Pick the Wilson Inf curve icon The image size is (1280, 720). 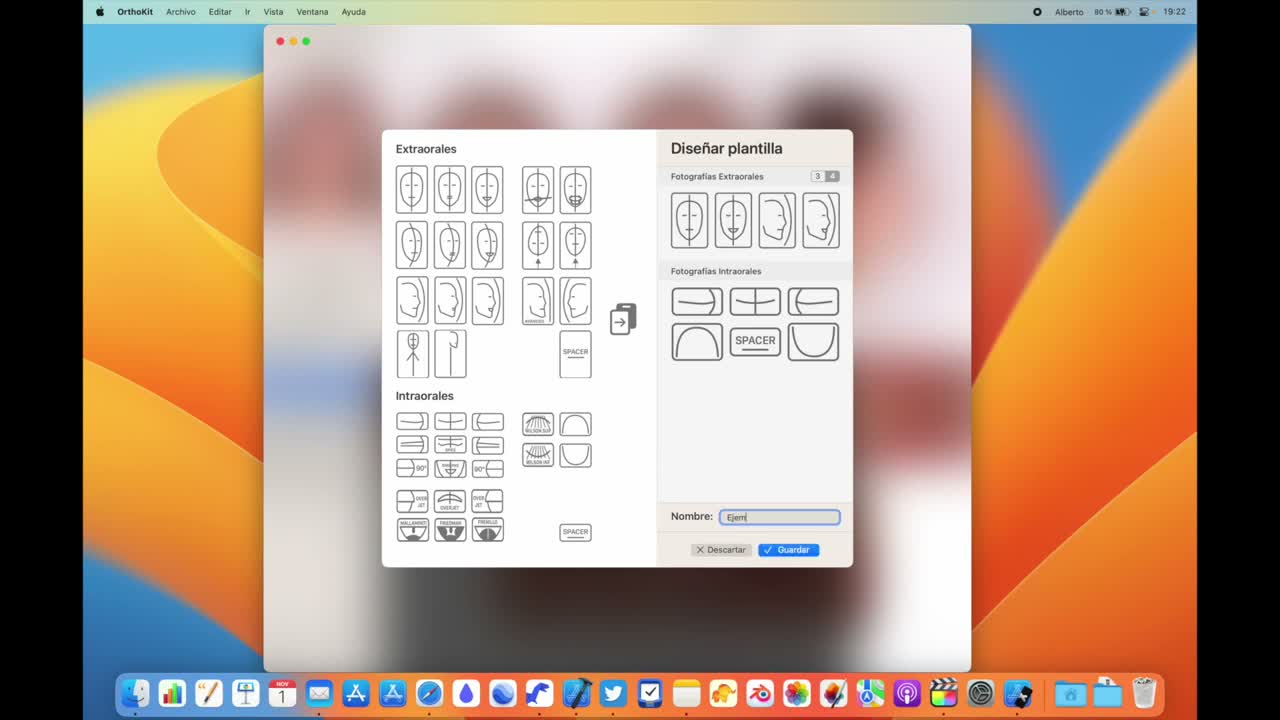[538, 456]
